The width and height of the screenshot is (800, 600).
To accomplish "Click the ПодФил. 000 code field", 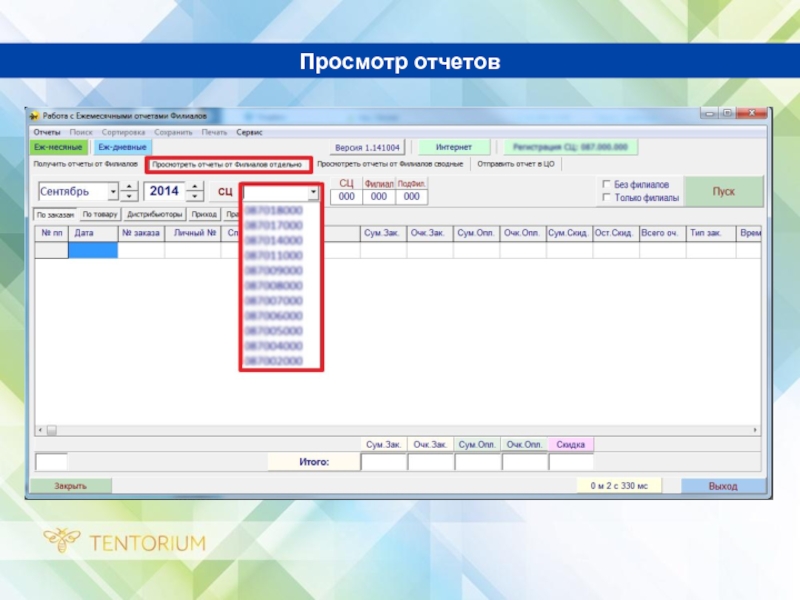I will pos(411,196).
